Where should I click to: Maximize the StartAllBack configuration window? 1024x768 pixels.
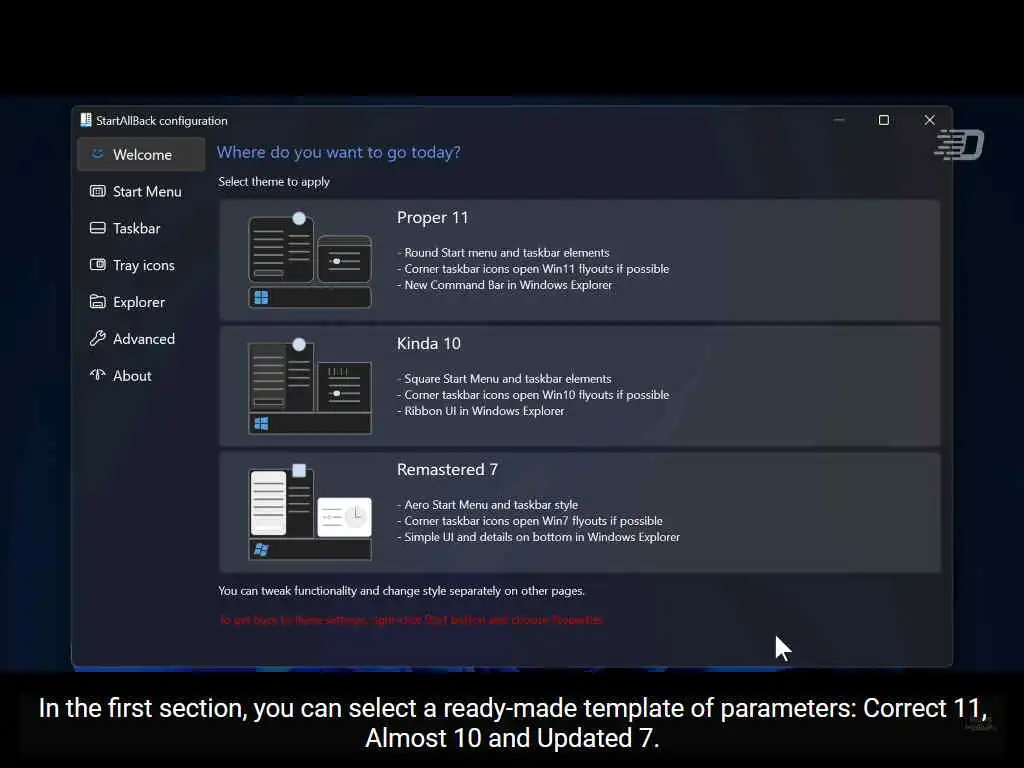pyautogui.click(x=884, y=120)
